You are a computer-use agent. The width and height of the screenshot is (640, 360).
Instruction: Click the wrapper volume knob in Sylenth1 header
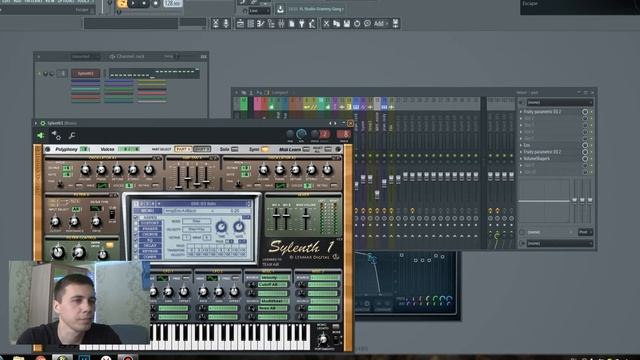pyautogui.click(x=301, y=134)
